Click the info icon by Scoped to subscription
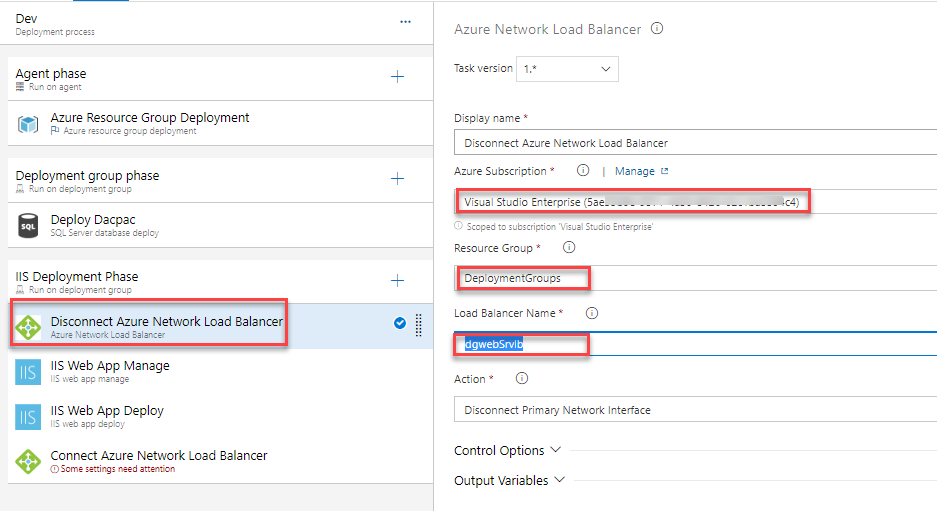Screen dimensions: 937x511 458,226
